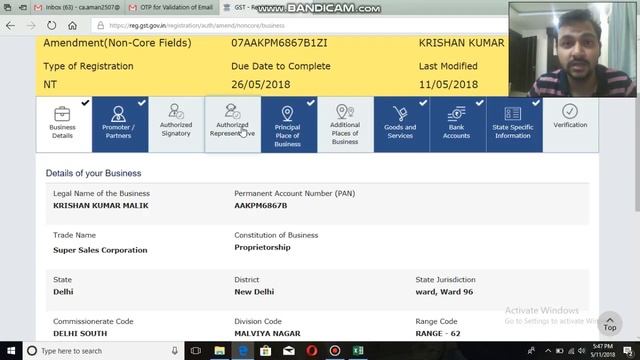Click the battery icon in system tray

(x=560, y=351)
